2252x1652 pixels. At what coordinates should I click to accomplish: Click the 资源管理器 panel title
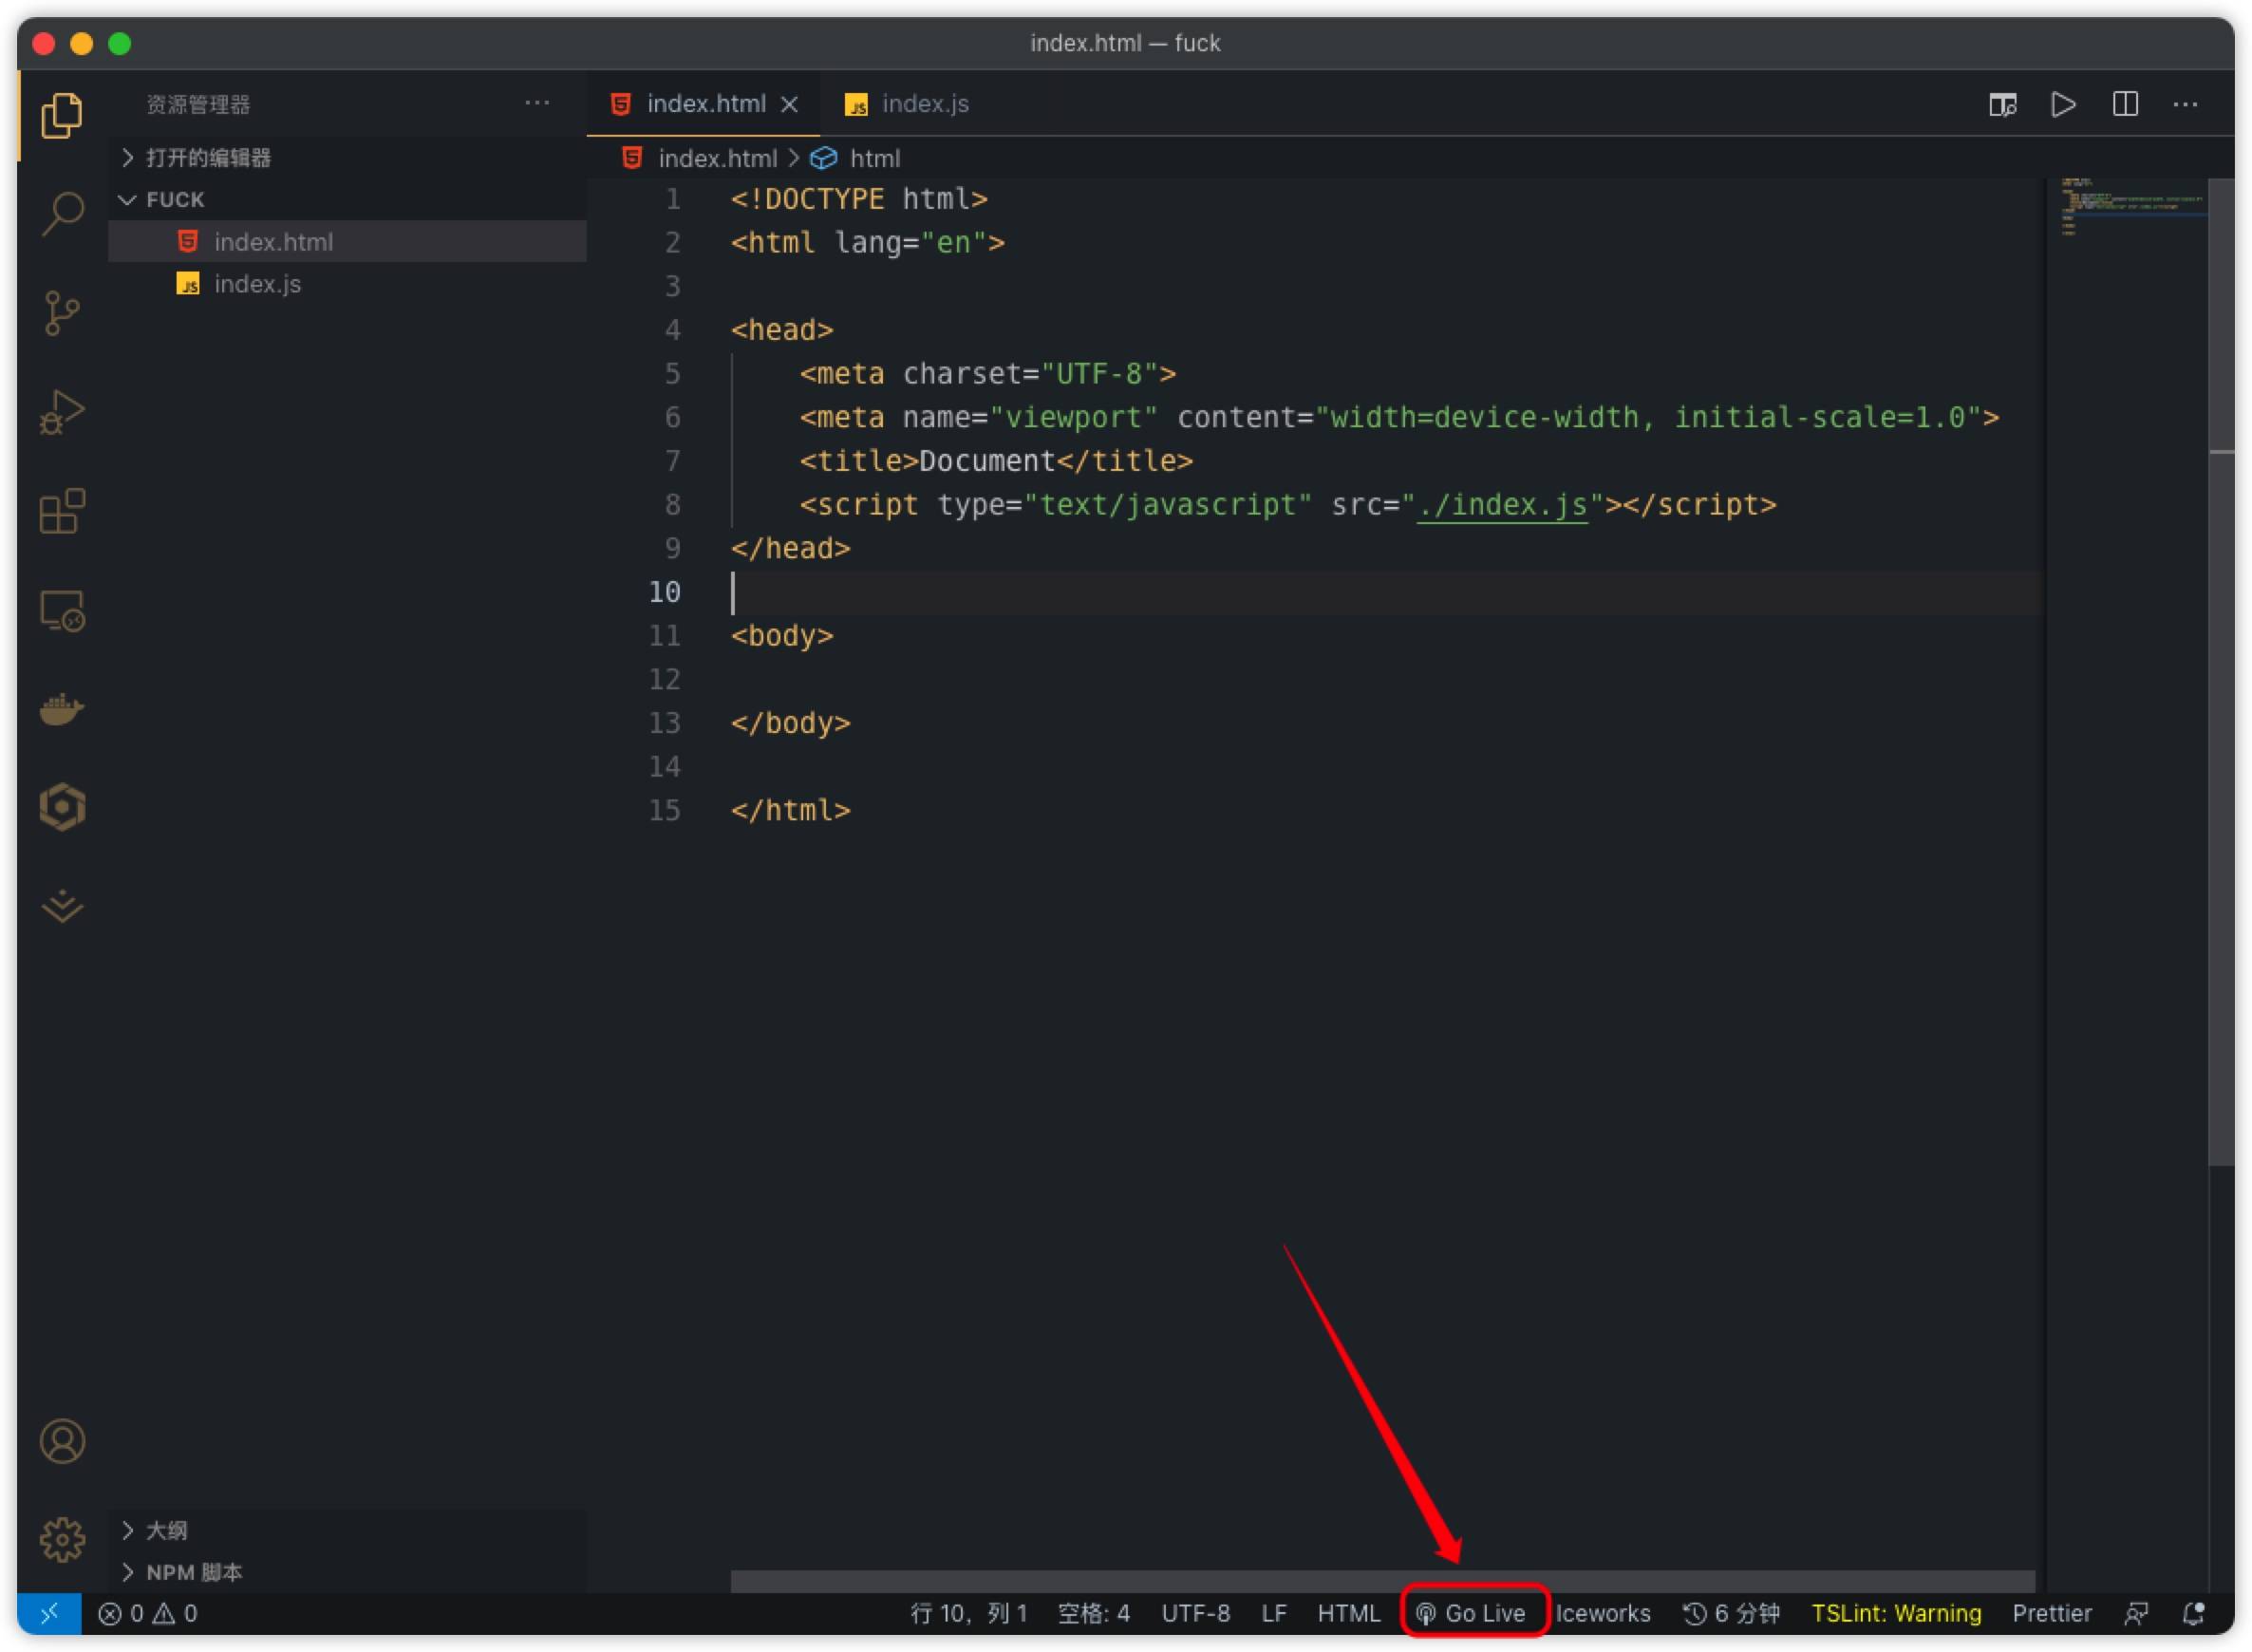coord(198,104)
